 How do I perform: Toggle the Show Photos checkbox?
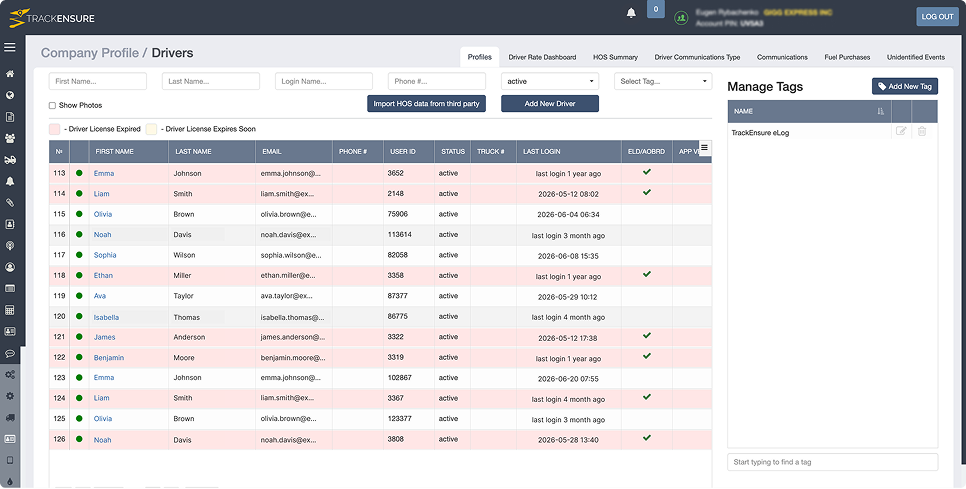52,105
